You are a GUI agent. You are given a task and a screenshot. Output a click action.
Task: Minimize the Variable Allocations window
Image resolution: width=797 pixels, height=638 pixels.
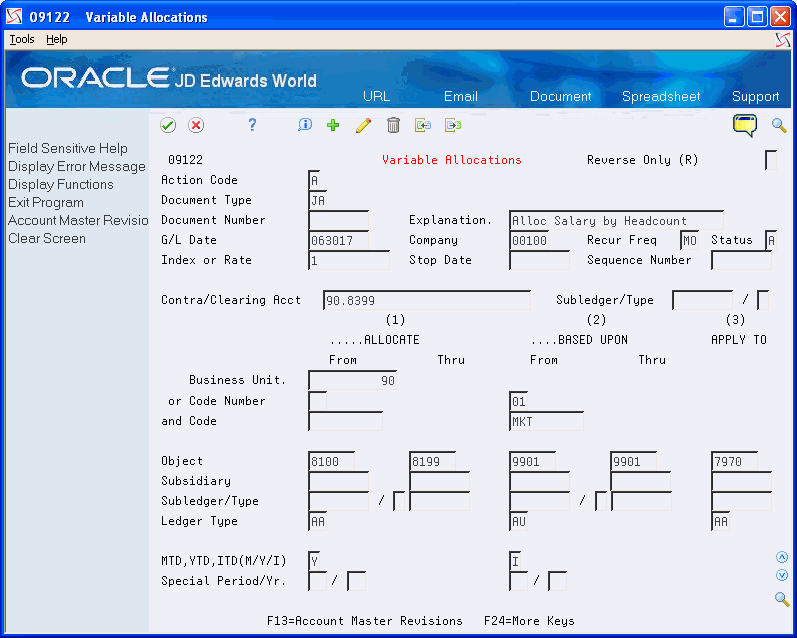(x=733, y=17)
